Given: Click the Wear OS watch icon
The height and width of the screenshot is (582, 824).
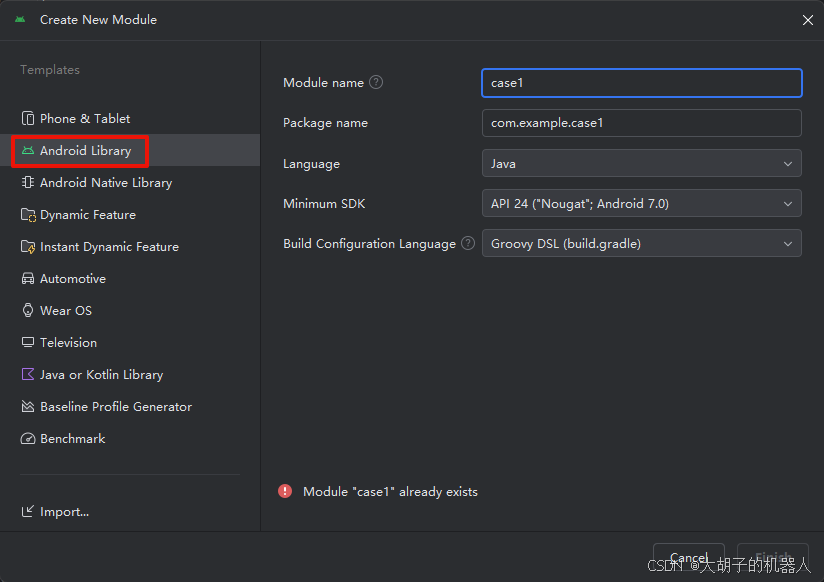Looking at the screenshot, I should tap(28, 311).
